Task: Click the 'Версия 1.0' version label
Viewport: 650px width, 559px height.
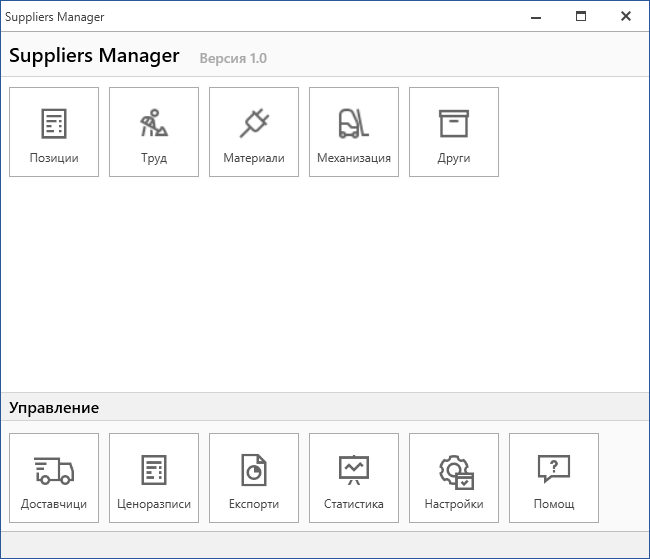Action: 233,58
